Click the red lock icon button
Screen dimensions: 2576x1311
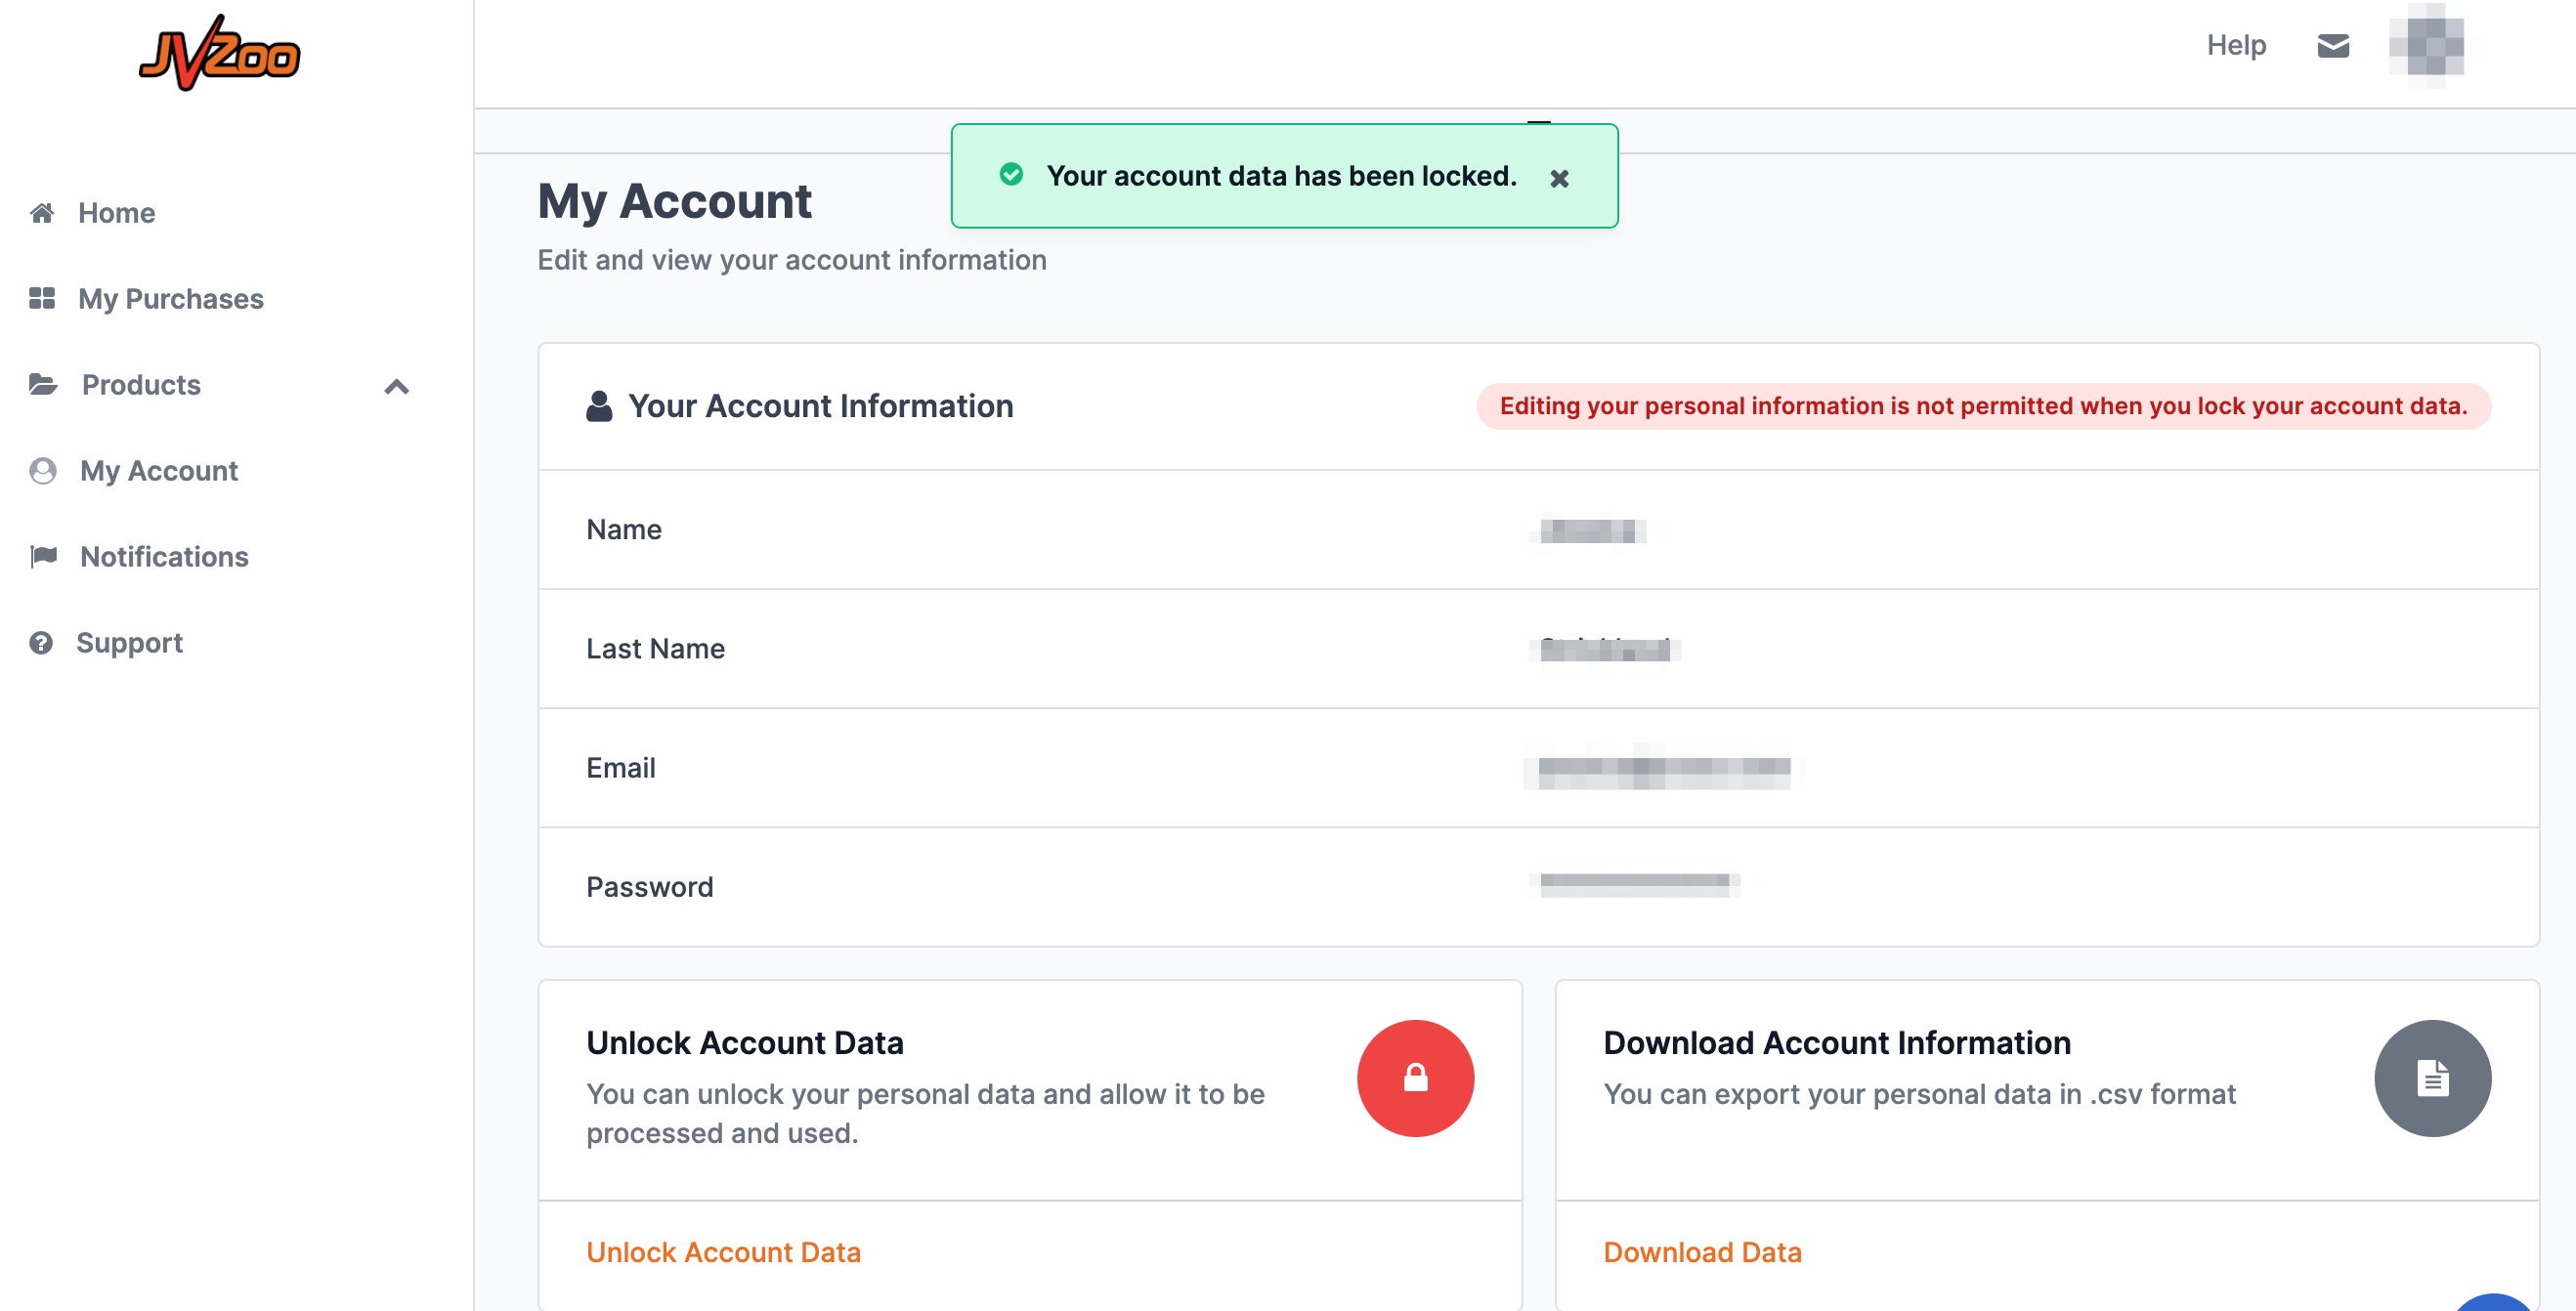point(1415,1078)
